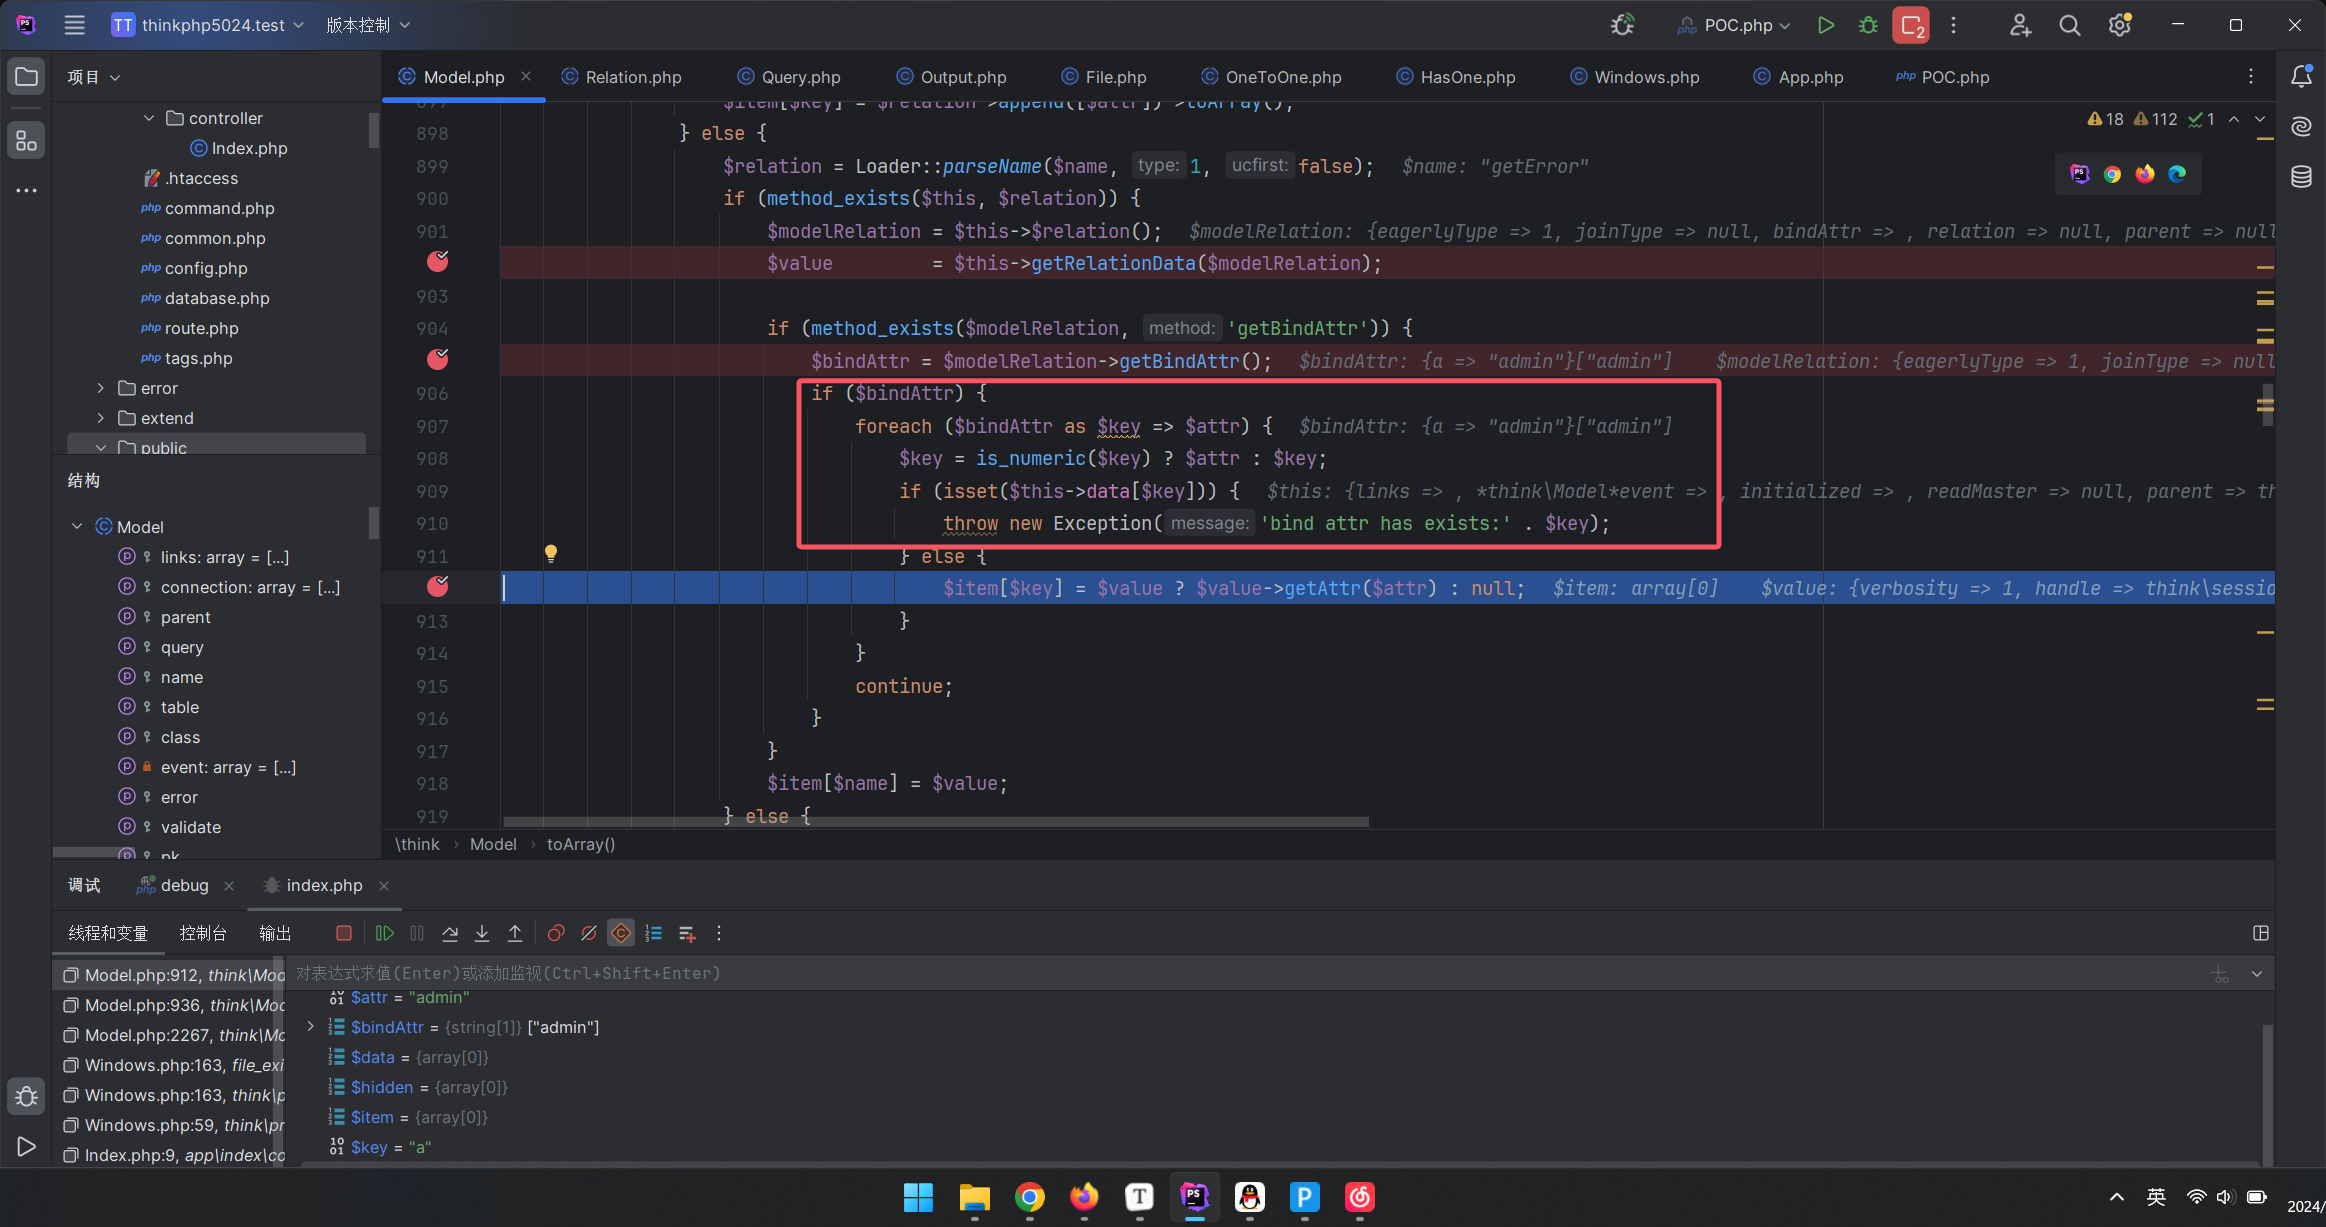Open Search Everywhere magnifier
Viewport: 2326px width, 1227px height.
[x=2069, y=25]
